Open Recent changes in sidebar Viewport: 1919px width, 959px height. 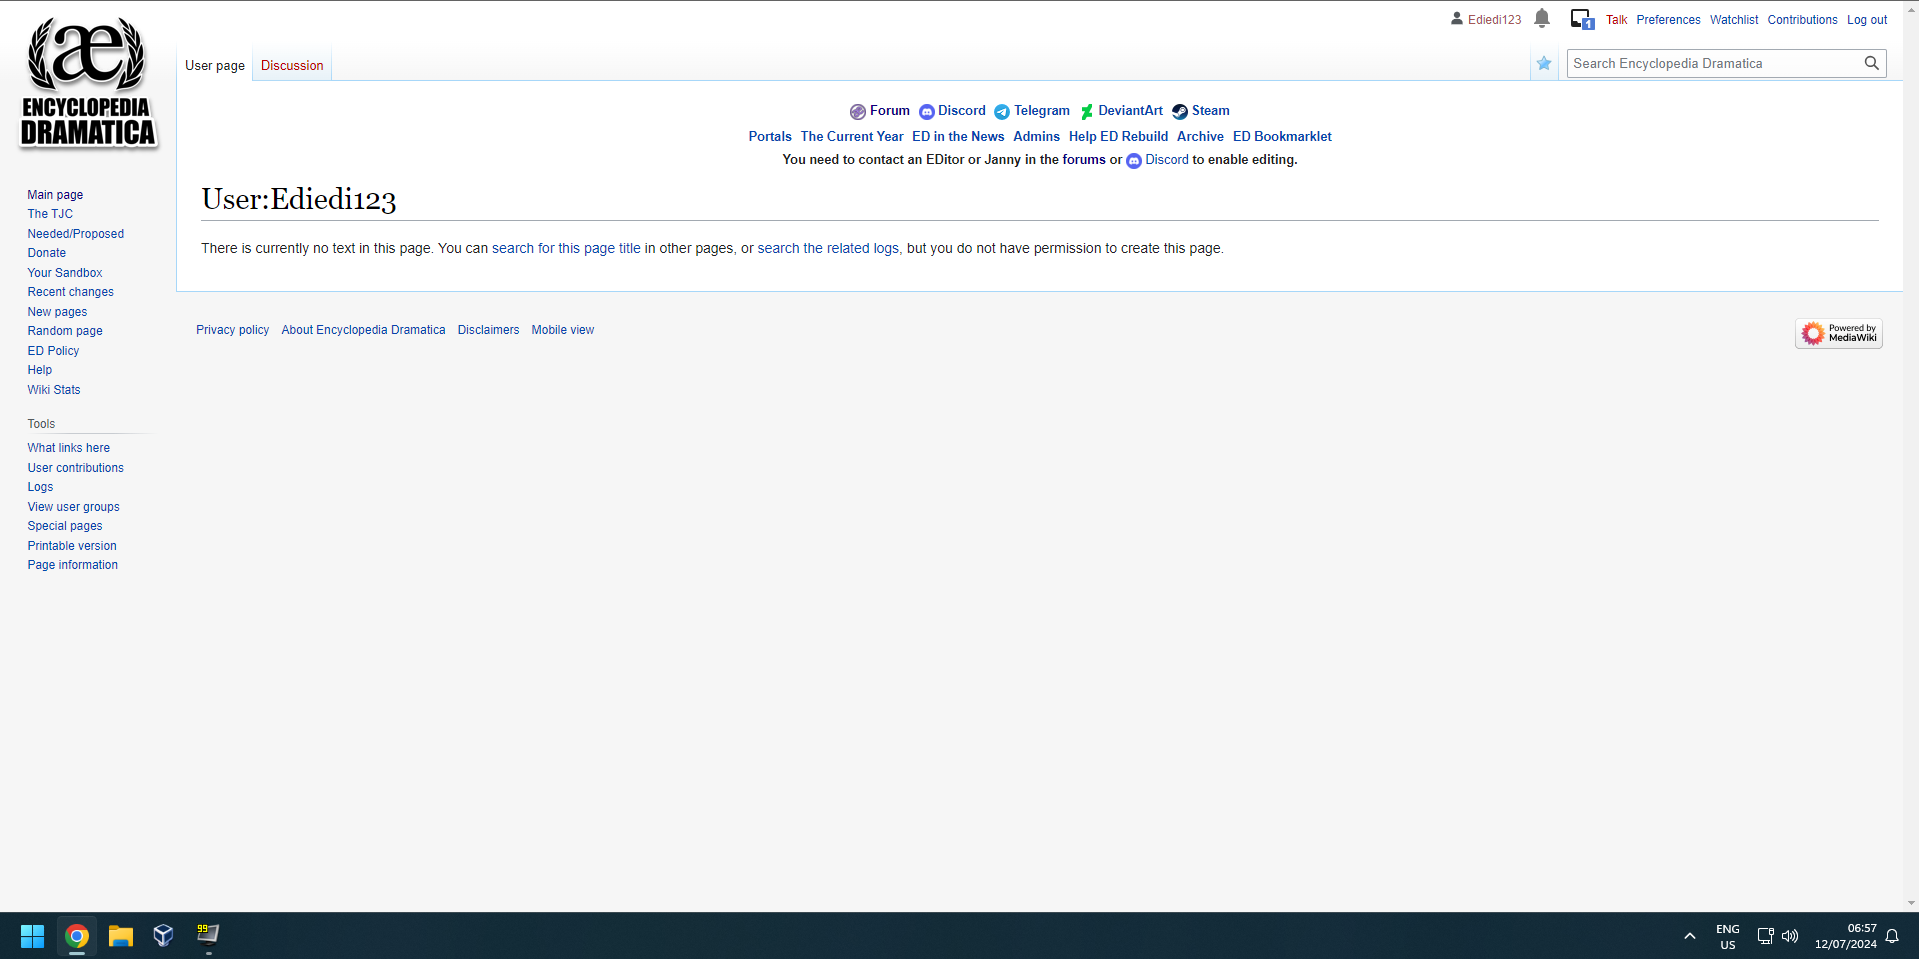click(x=71, y=292)
